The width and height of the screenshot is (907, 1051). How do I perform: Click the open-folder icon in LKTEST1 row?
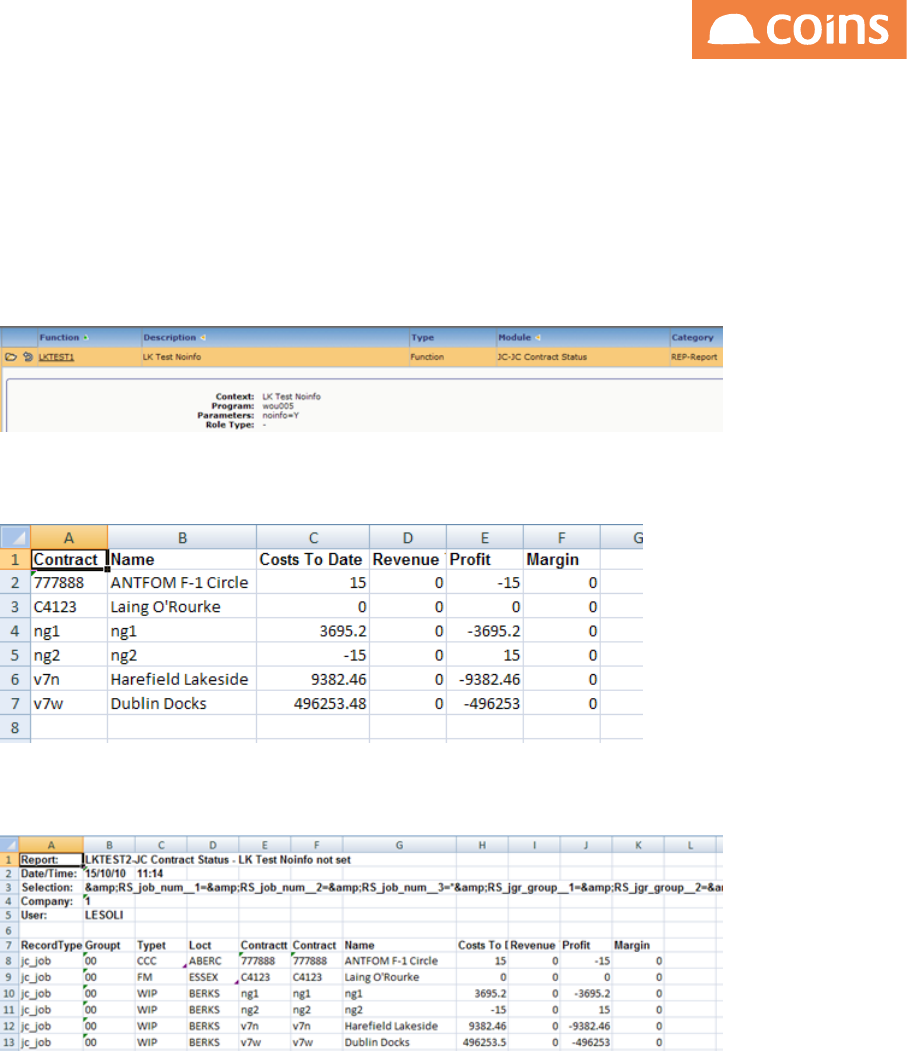11,357
